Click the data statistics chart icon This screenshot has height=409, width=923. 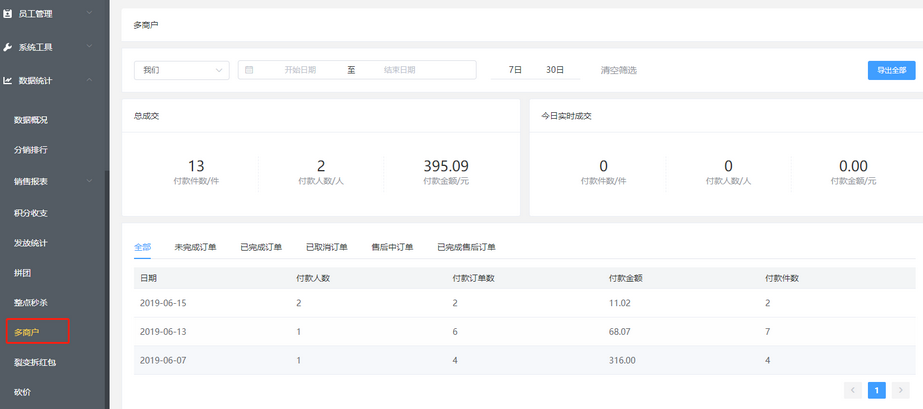click(9, 80)
